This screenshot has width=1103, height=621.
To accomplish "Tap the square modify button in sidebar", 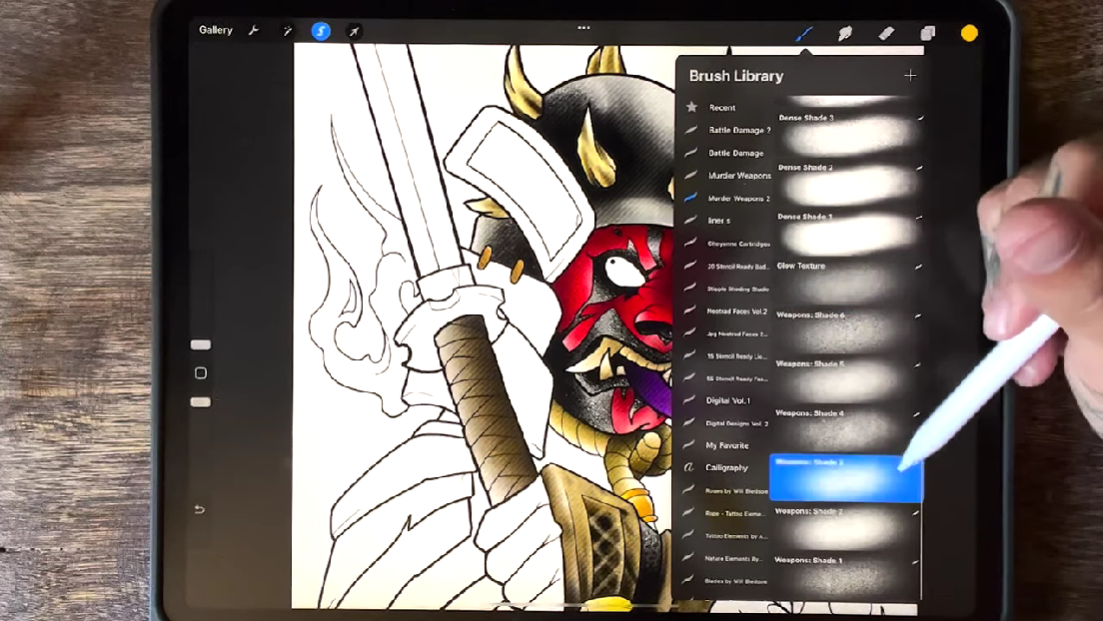I will 201,373.
